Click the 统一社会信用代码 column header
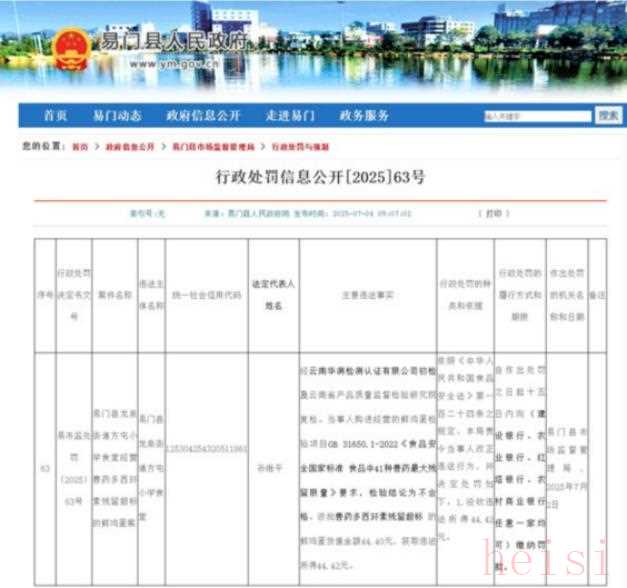Screen dimensions: 627x588 [x=204, y=295]
